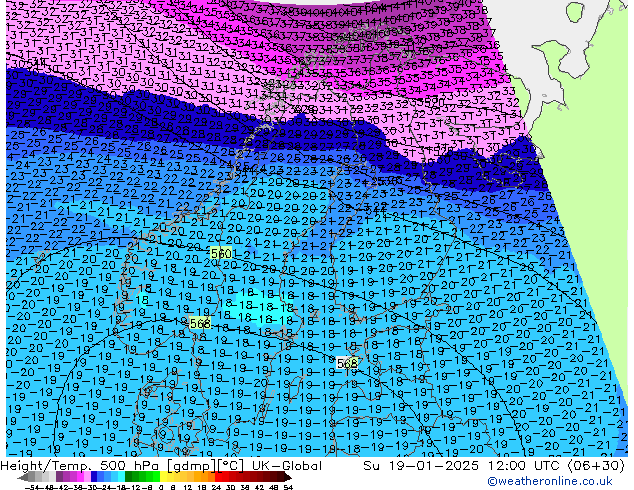Click the bright red 24 legend swatch
This screenshot has height=490, width=634.
point(218,477)
